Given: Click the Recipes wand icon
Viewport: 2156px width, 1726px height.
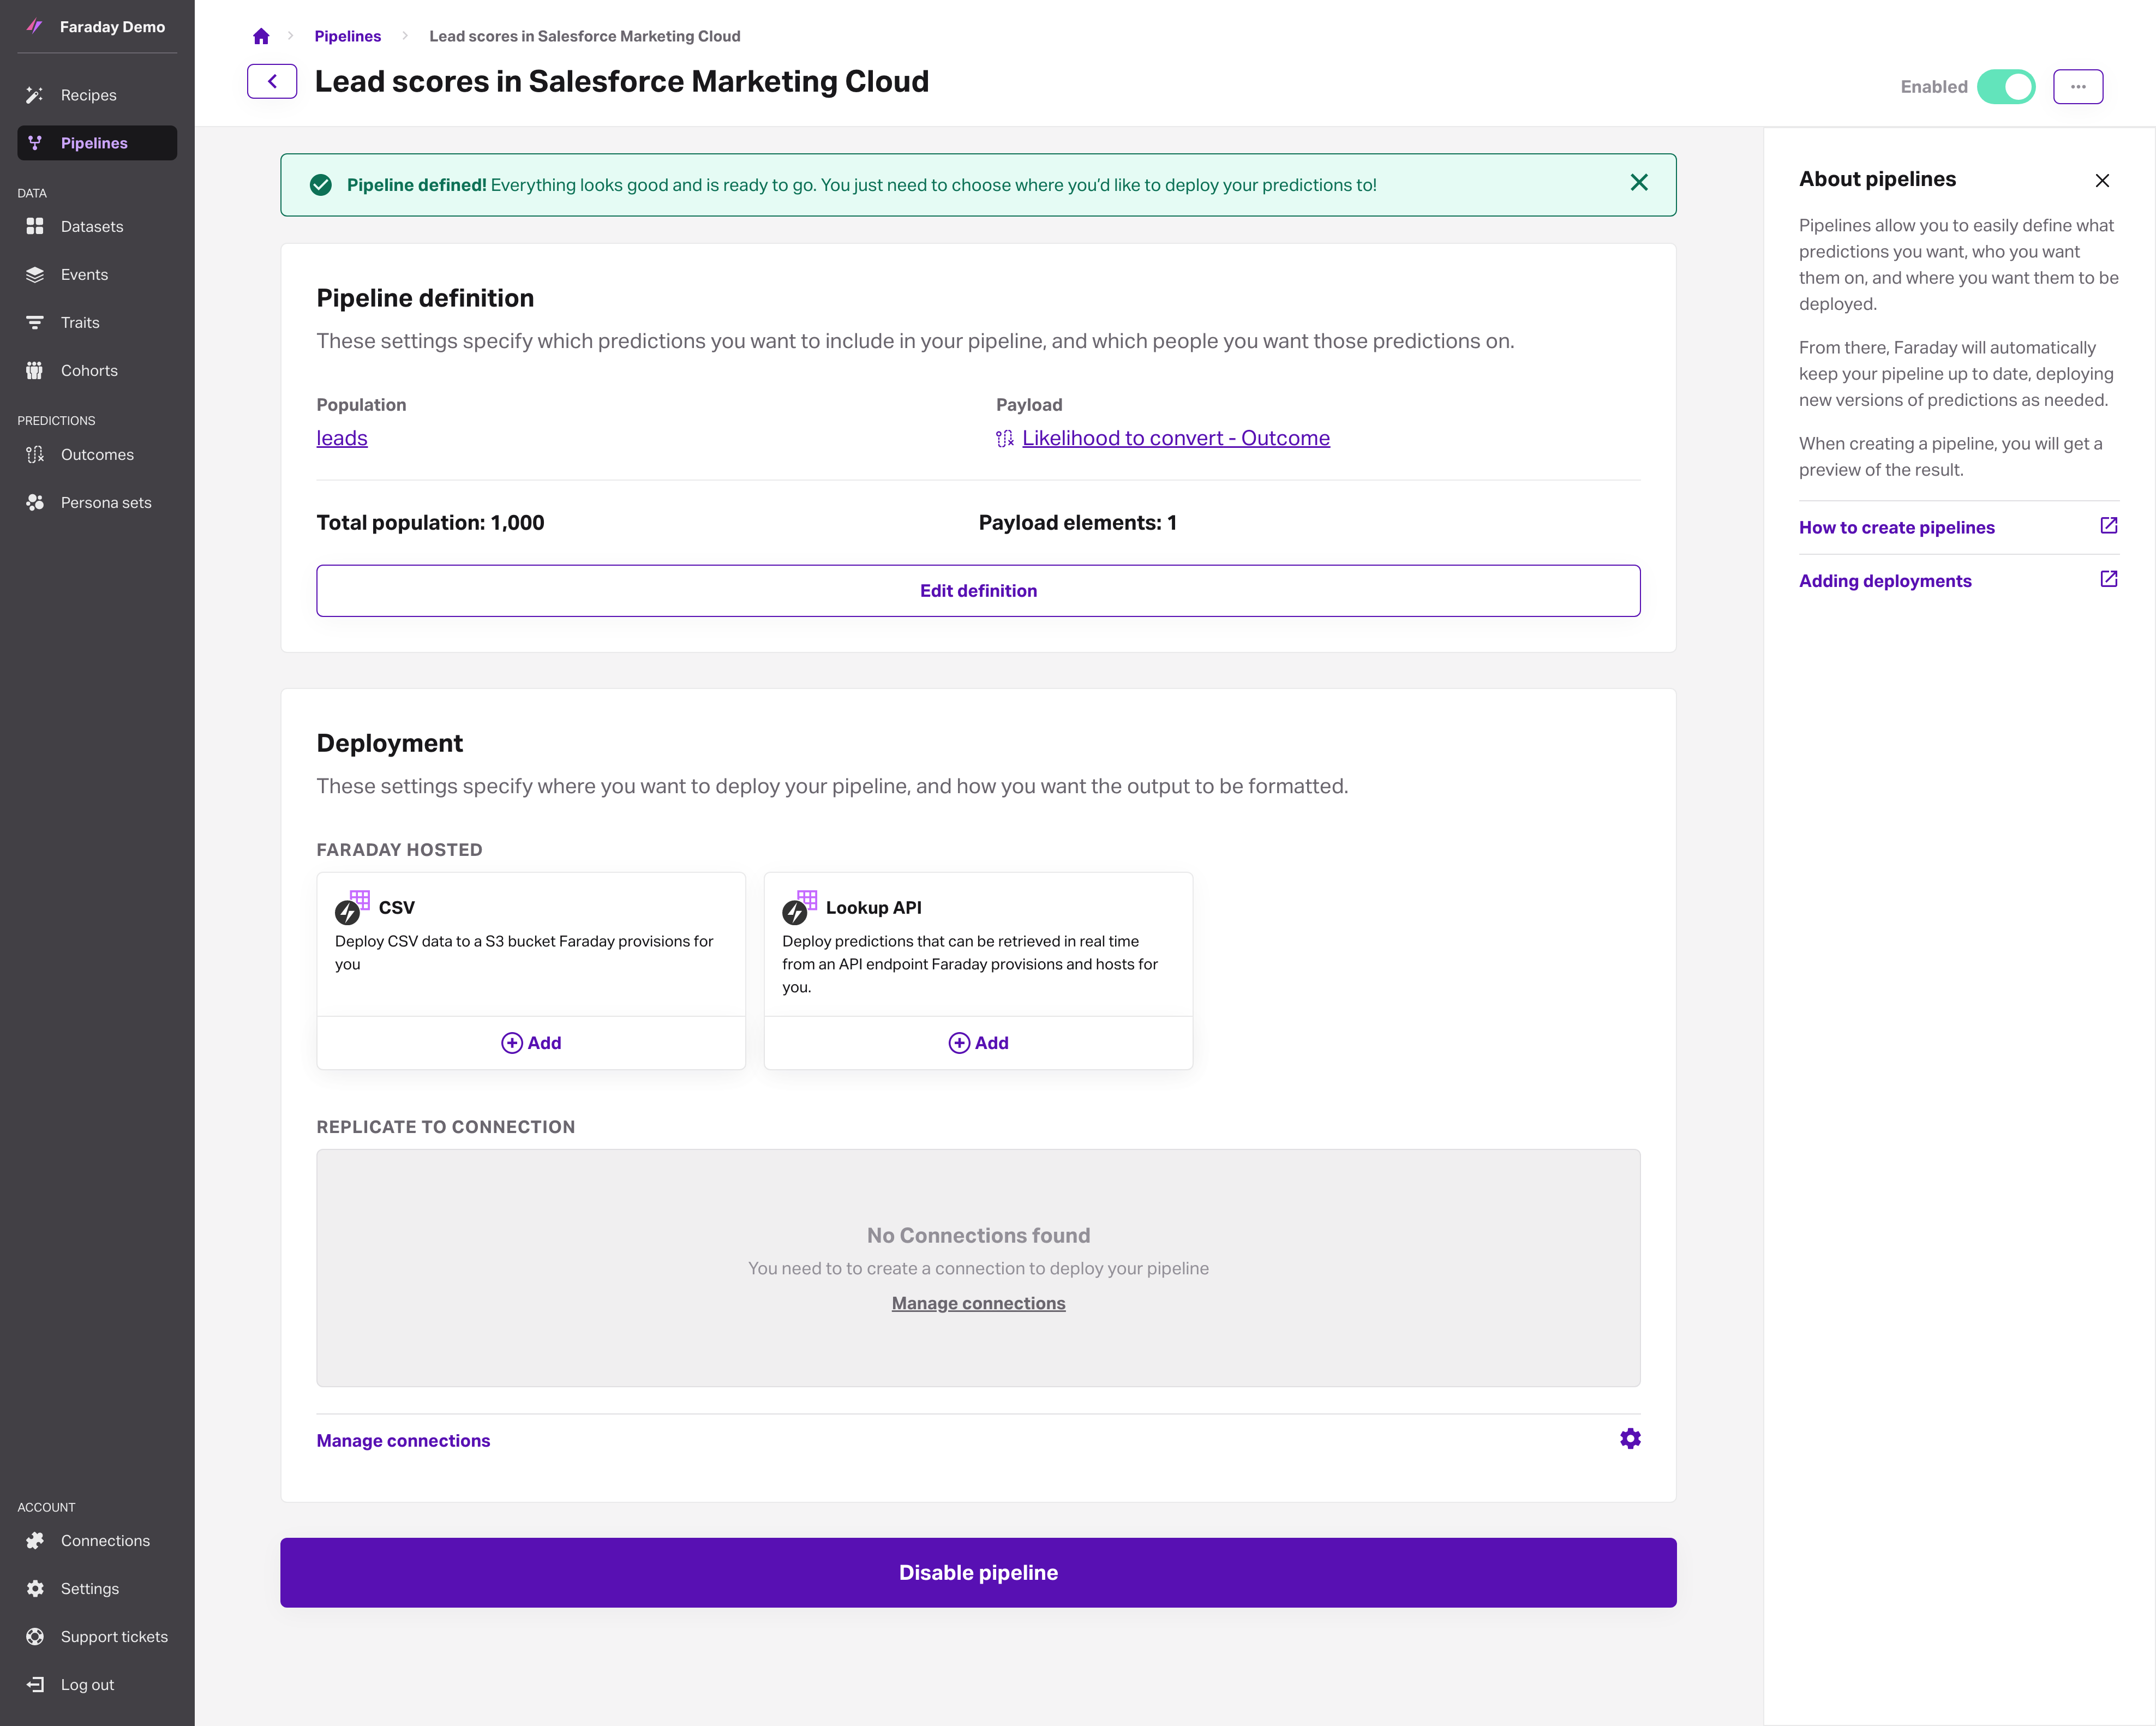Looking at the screenshot, I should point(35,95).
